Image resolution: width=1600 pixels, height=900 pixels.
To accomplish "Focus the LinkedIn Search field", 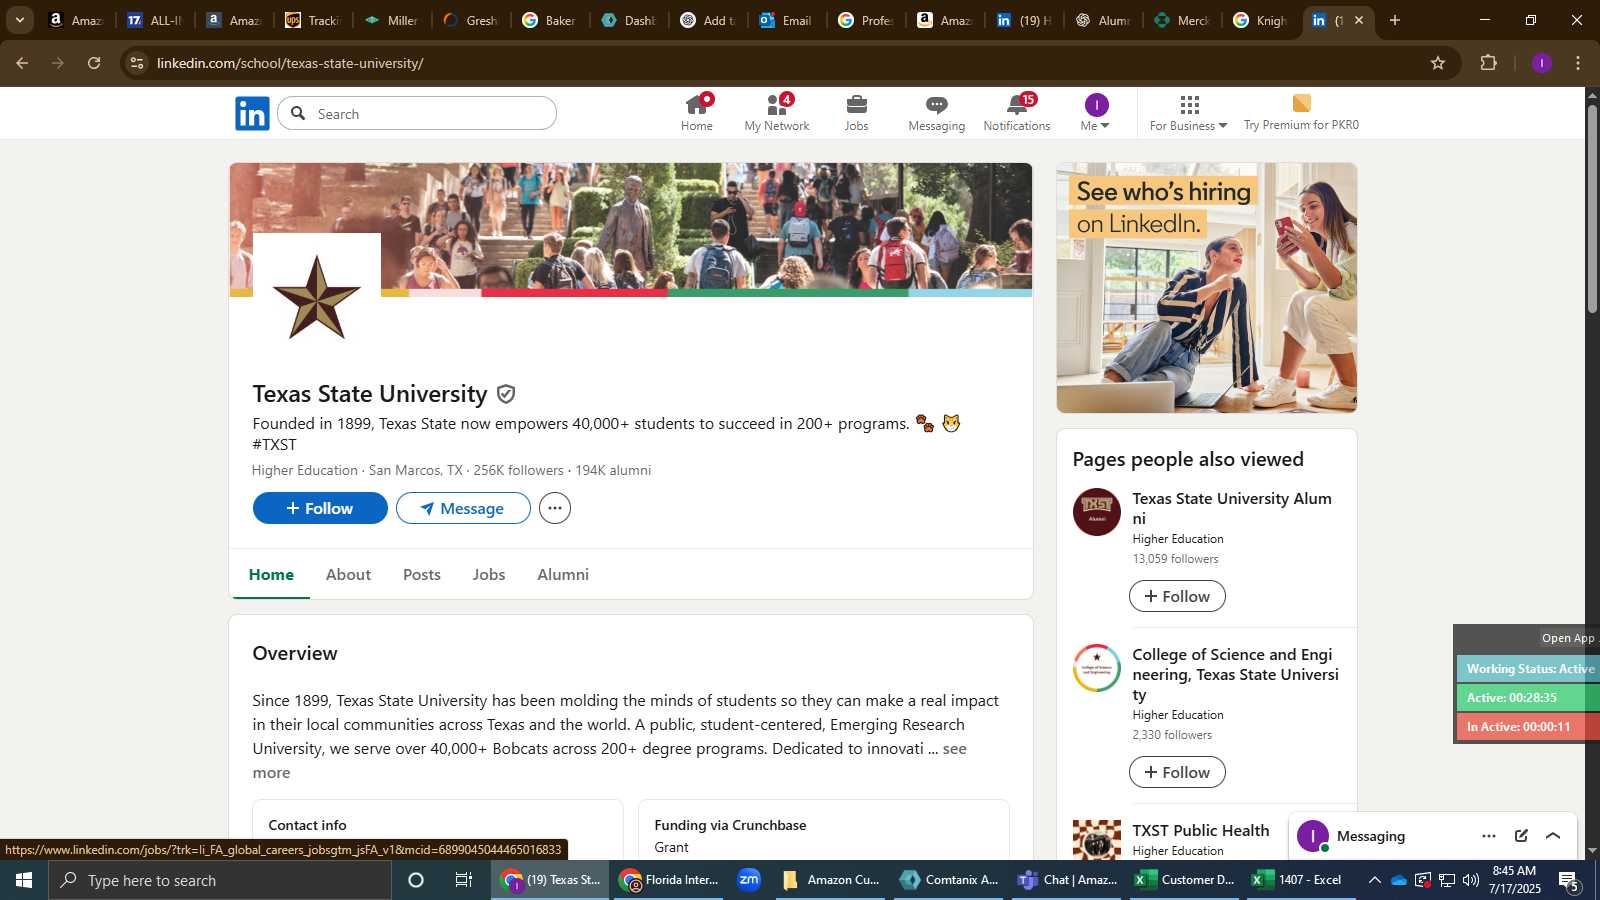I will click(x=417, y=113).
